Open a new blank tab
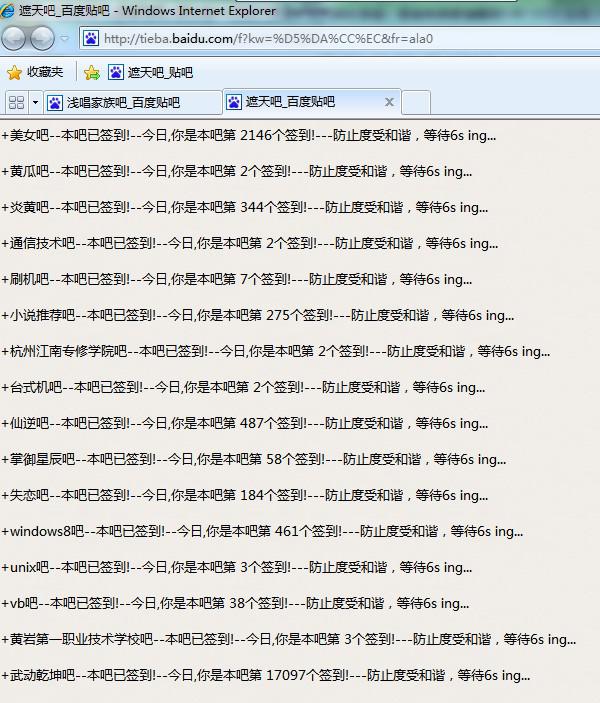The image size is (600, 703). point(416,103)
